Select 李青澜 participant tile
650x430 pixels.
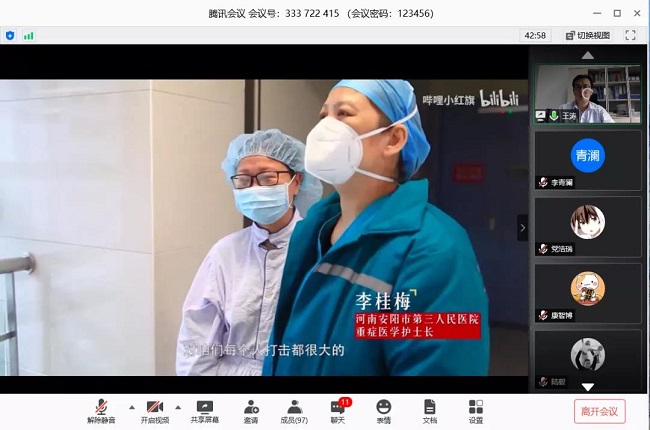coord(587,160)
